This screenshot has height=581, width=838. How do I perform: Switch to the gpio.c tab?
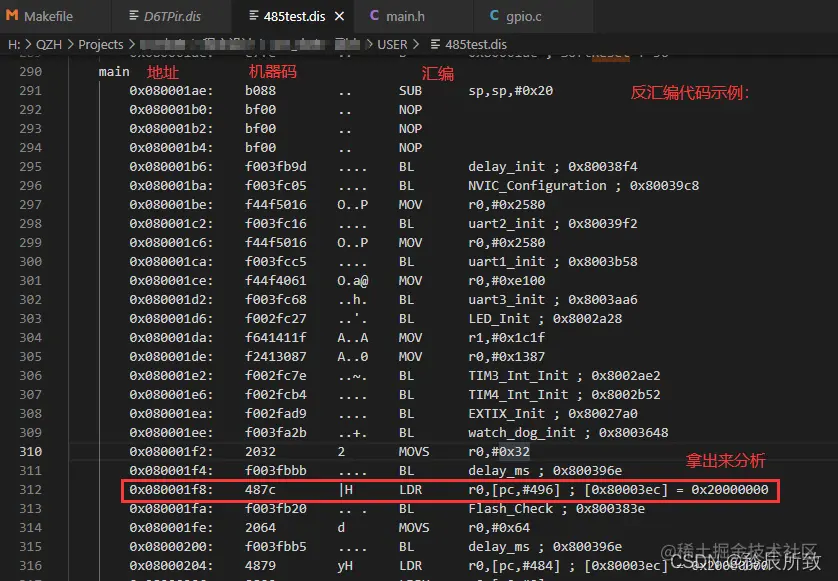coord(523,16)
